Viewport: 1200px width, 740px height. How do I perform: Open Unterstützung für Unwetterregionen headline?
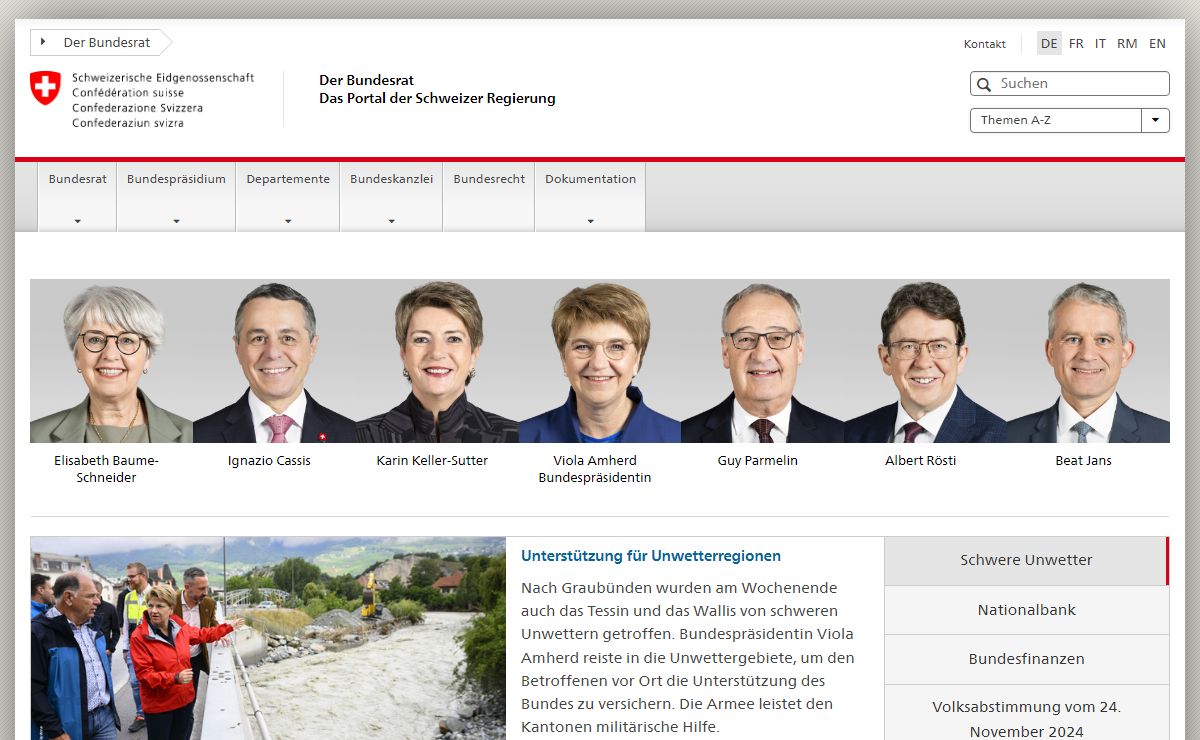[650, 556]
